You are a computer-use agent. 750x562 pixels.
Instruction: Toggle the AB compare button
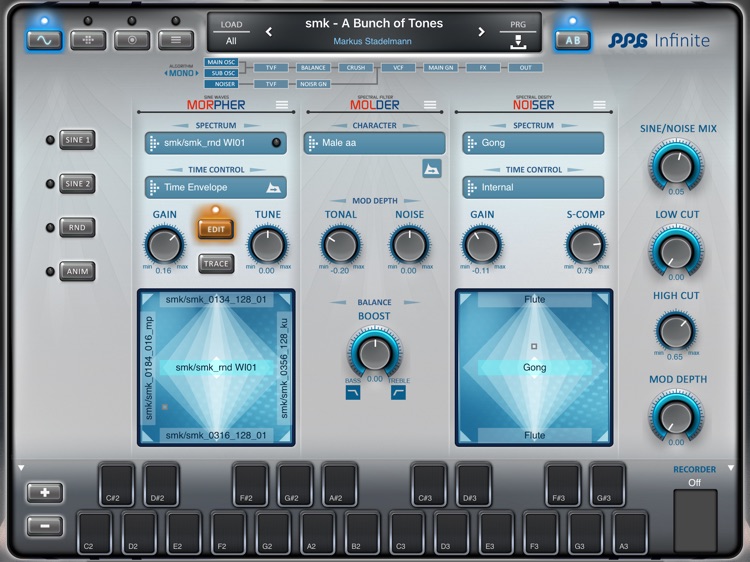573,40
